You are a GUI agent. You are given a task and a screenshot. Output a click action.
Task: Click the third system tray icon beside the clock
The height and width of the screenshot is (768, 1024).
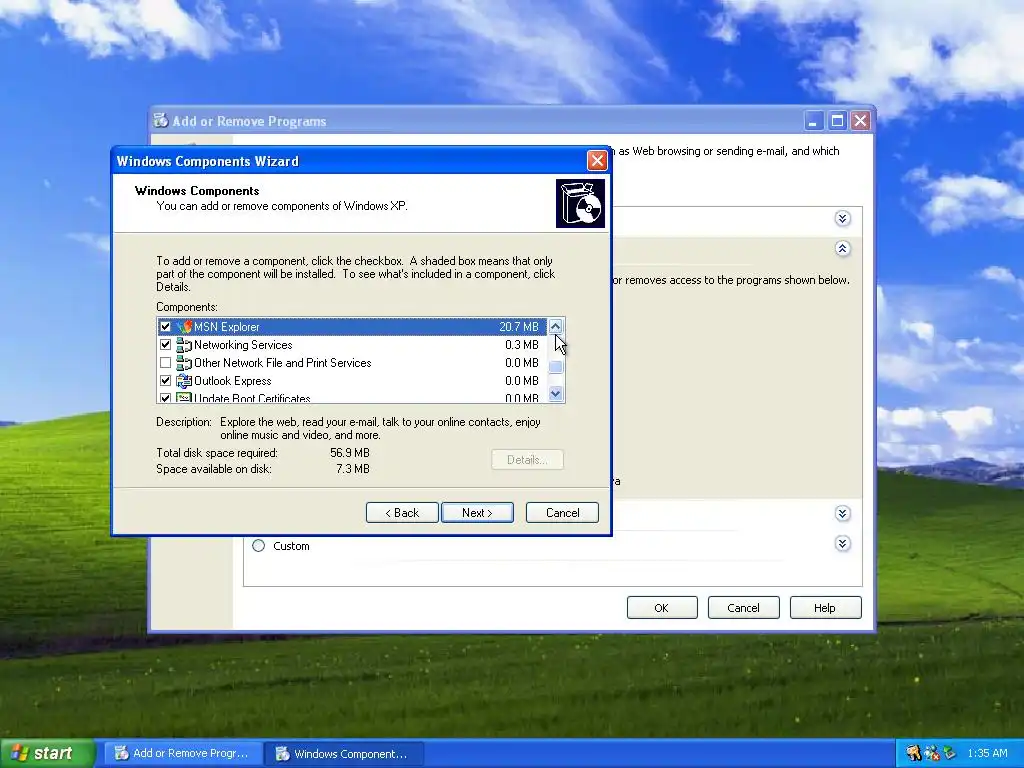point(949,753)
